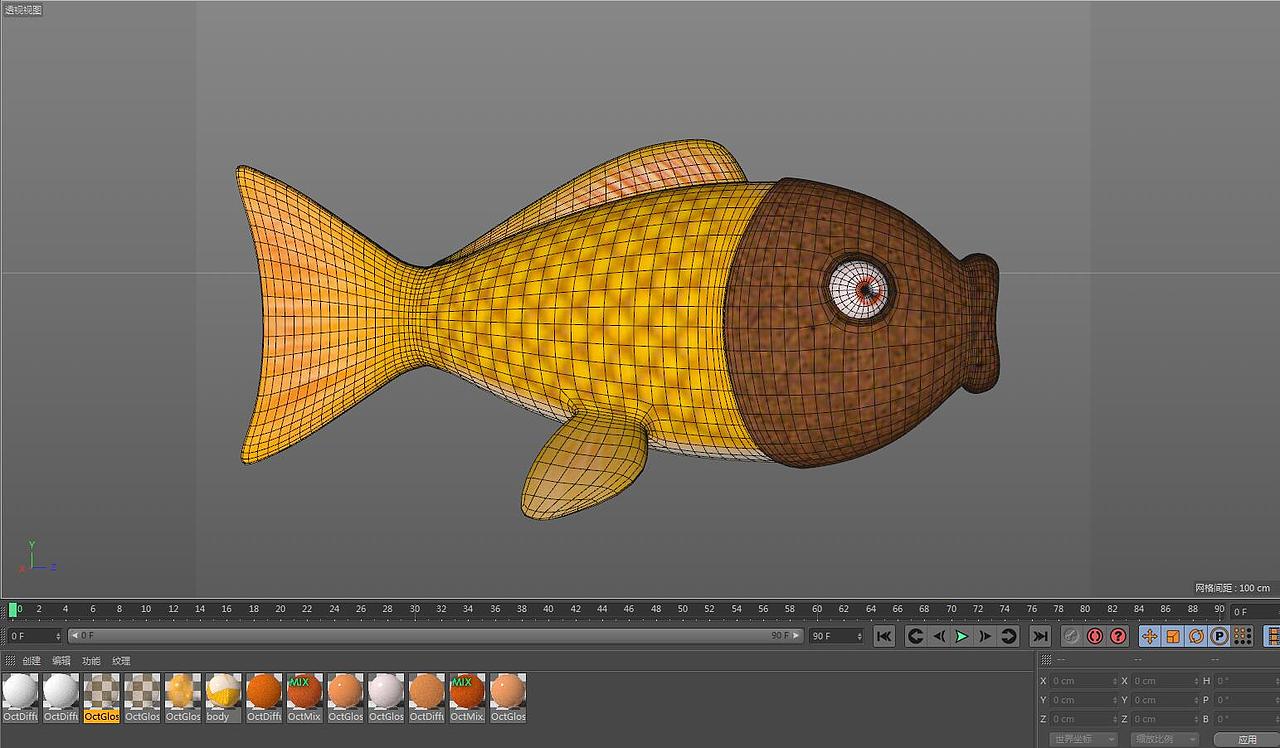Jump to frame 30 on the timeline ruler

pos(414,609)
